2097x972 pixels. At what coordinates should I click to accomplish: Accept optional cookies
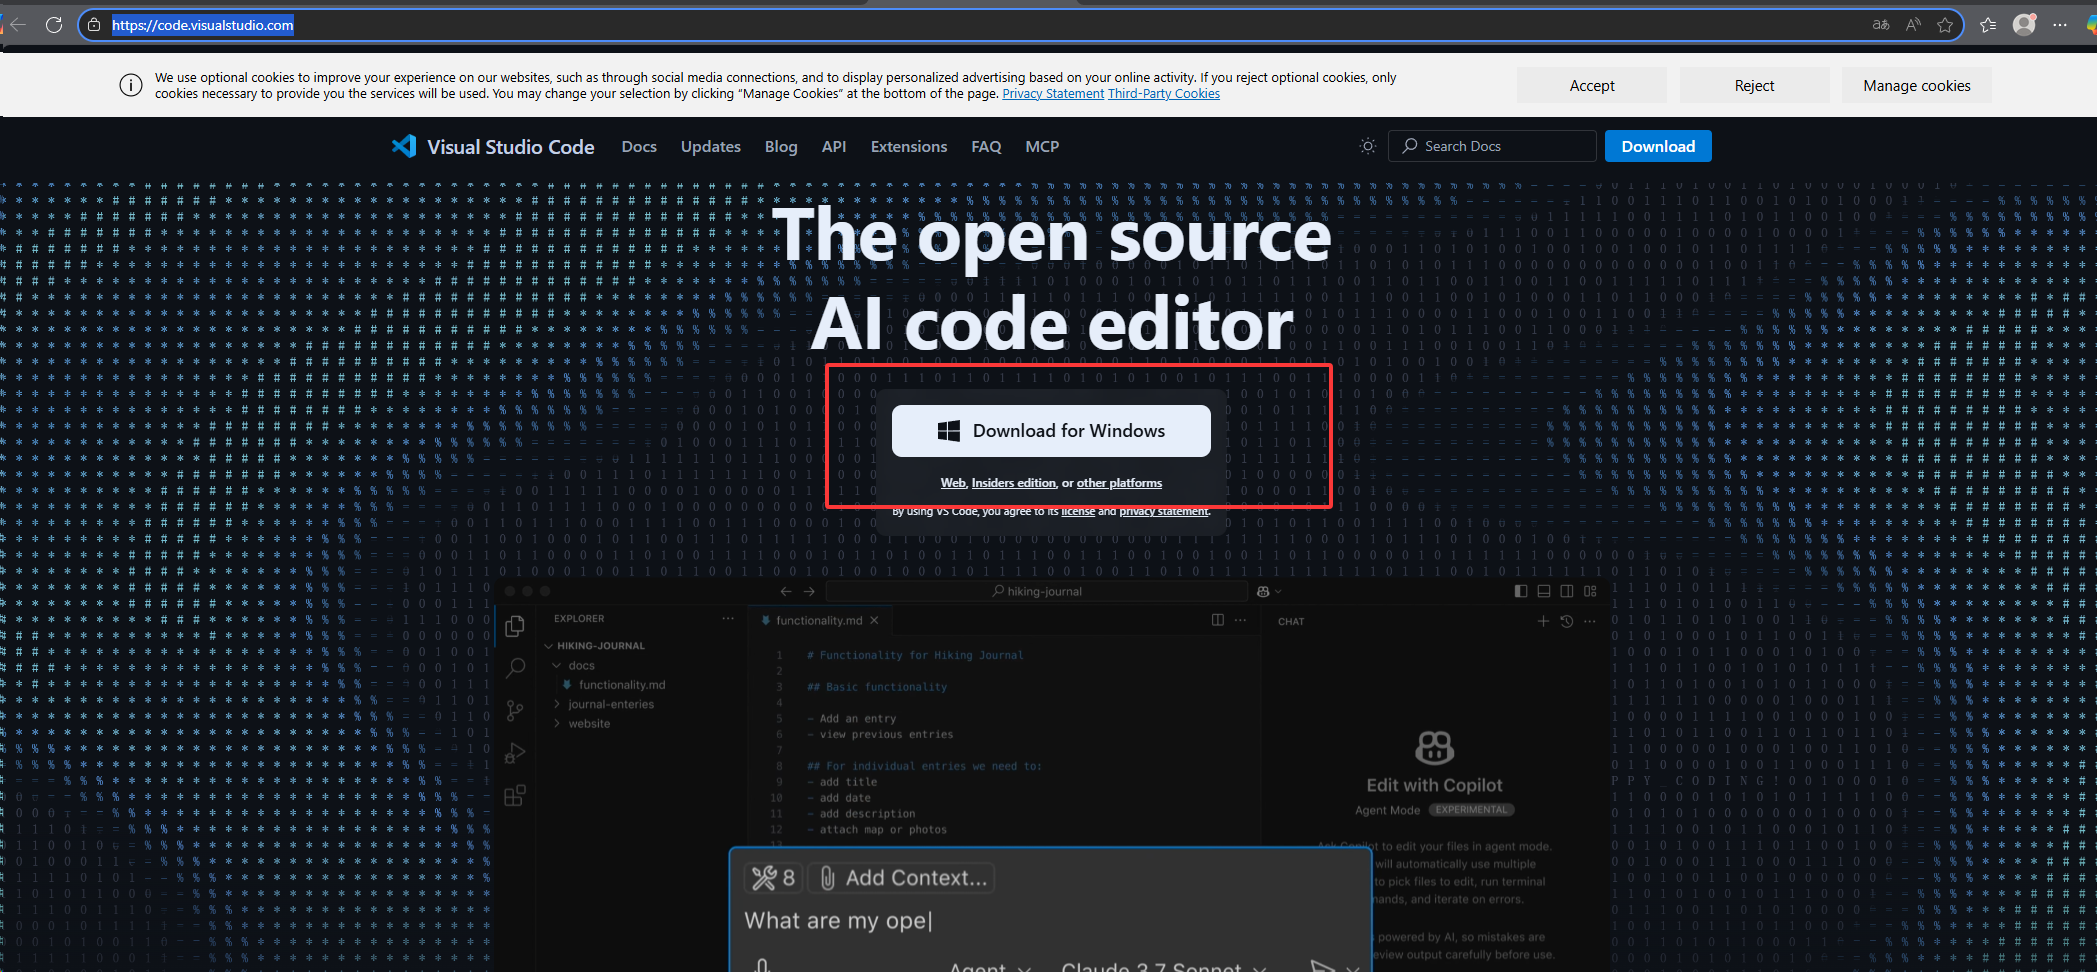coord(1592,86)
